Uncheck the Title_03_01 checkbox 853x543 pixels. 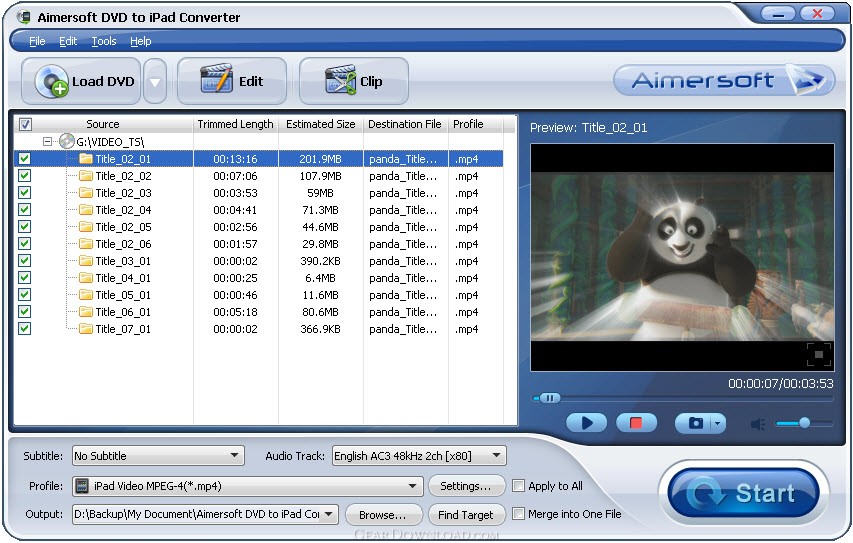coord(24,261)
